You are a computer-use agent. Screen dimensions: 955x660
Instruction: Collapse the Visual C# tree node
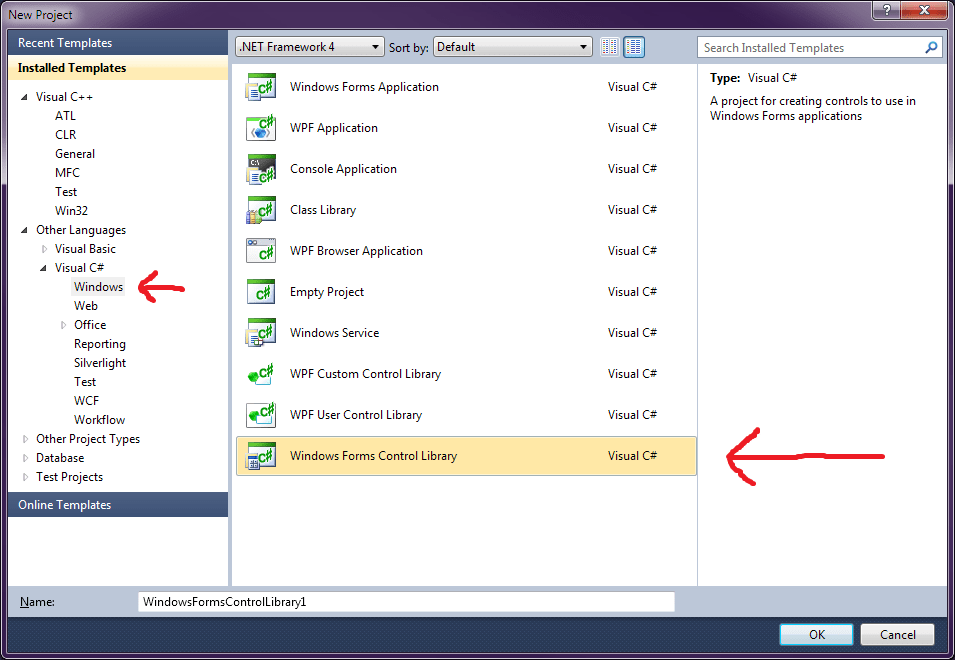point(44,268)
